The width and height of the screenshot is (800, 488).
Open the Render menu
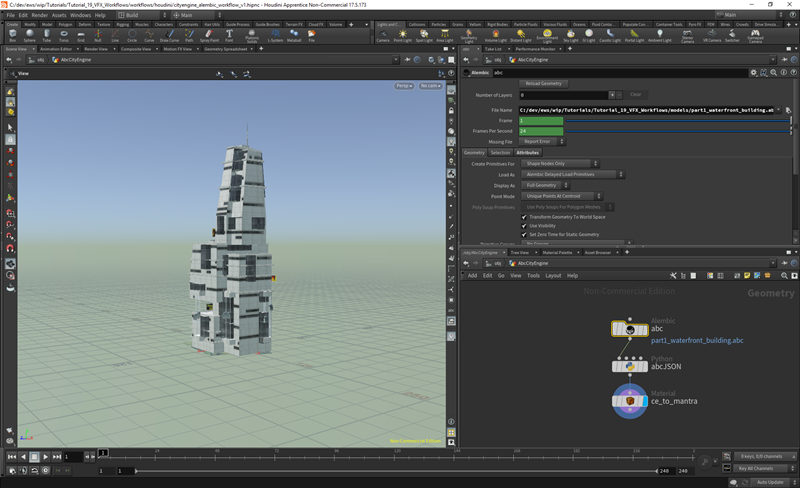tap(39, 15)
